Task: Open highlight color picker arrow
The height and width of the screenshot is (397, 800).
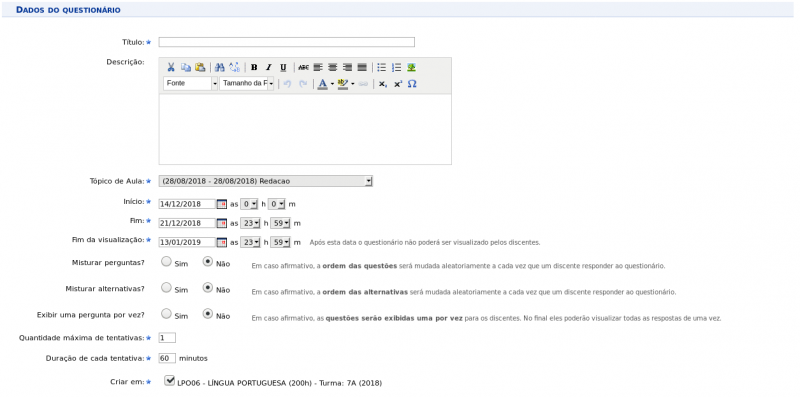Action: (353, 84)
